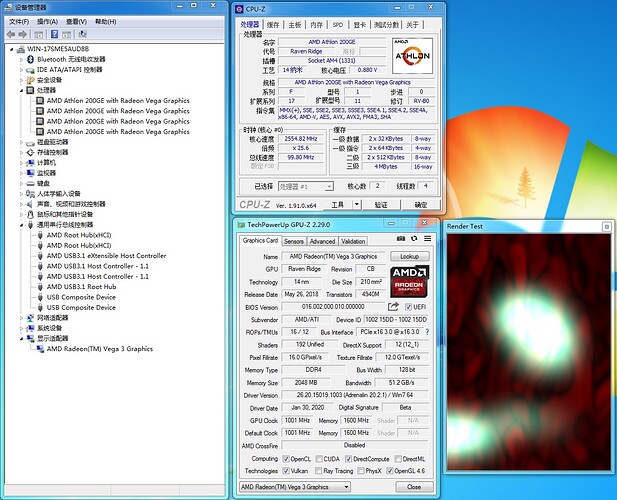Open the CPU-Z 工具 dropdown arrow
This screenshot has width=617, height=500.
tap(357, 205)
